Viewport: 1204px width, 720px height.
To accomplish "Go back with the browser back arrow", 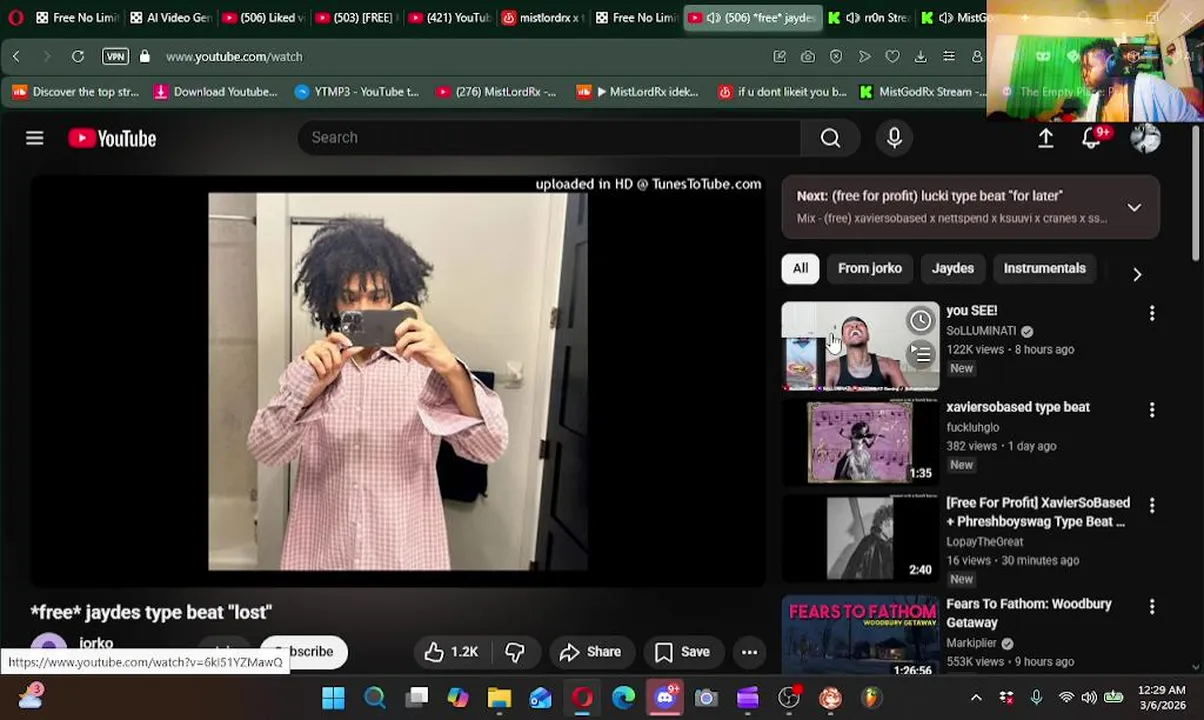I will coord(16,57).
